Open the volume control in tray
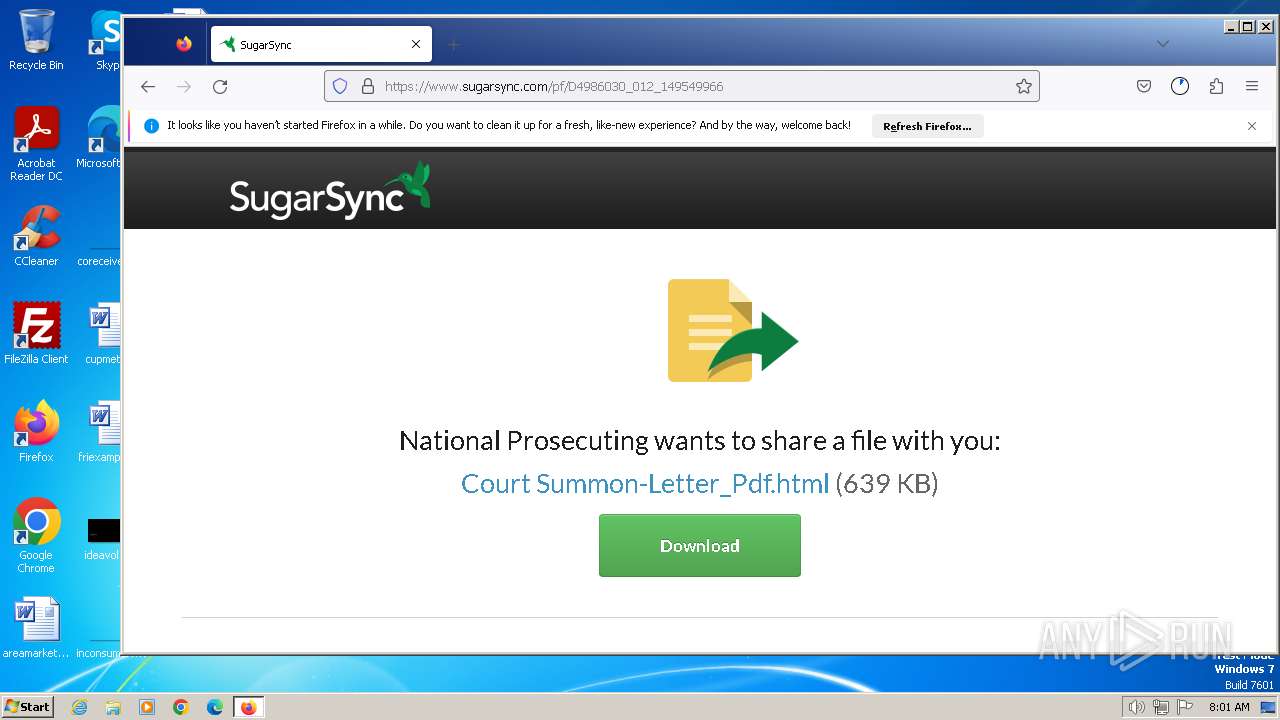 pos(1136,707)
